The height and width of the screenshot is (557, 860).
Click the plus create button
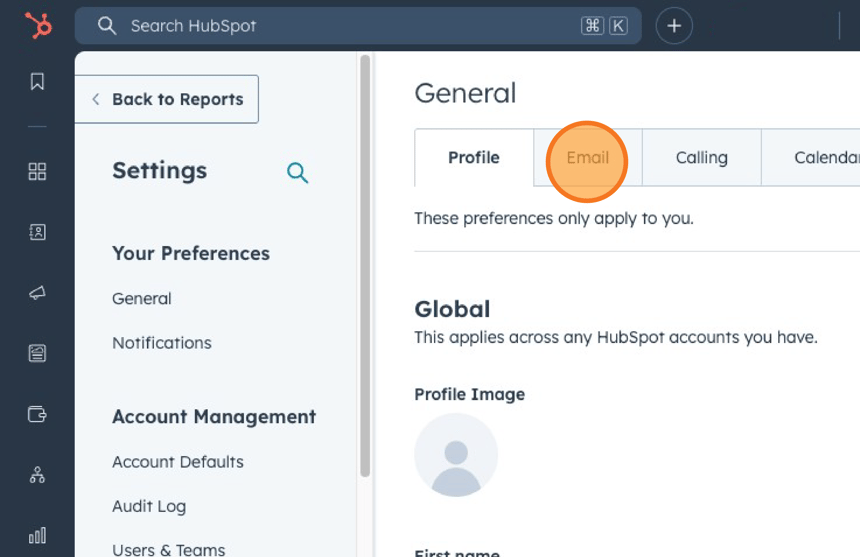tap(674, 26)
